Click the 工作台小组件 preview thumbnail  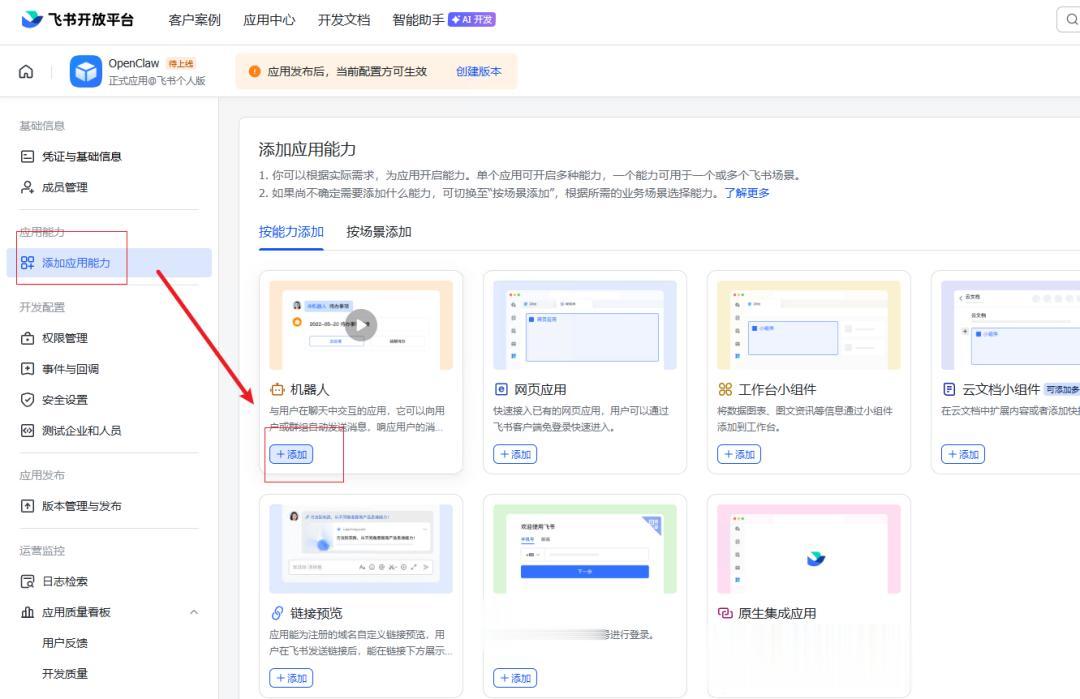point(809,325)
